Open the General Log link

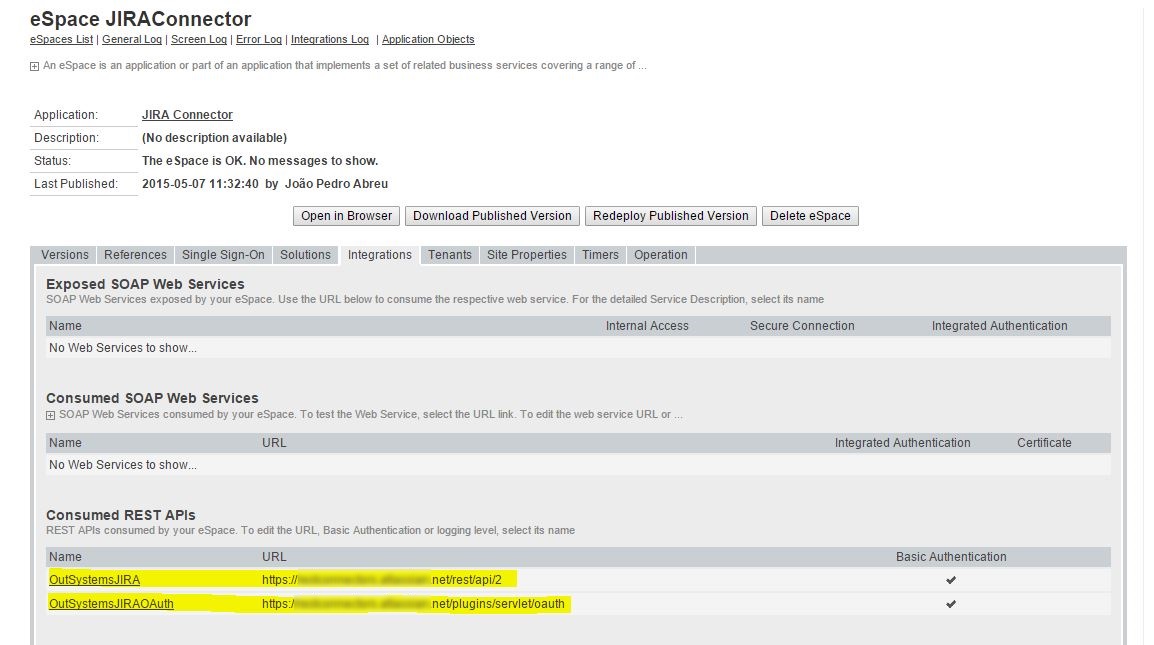coord(131,40)
